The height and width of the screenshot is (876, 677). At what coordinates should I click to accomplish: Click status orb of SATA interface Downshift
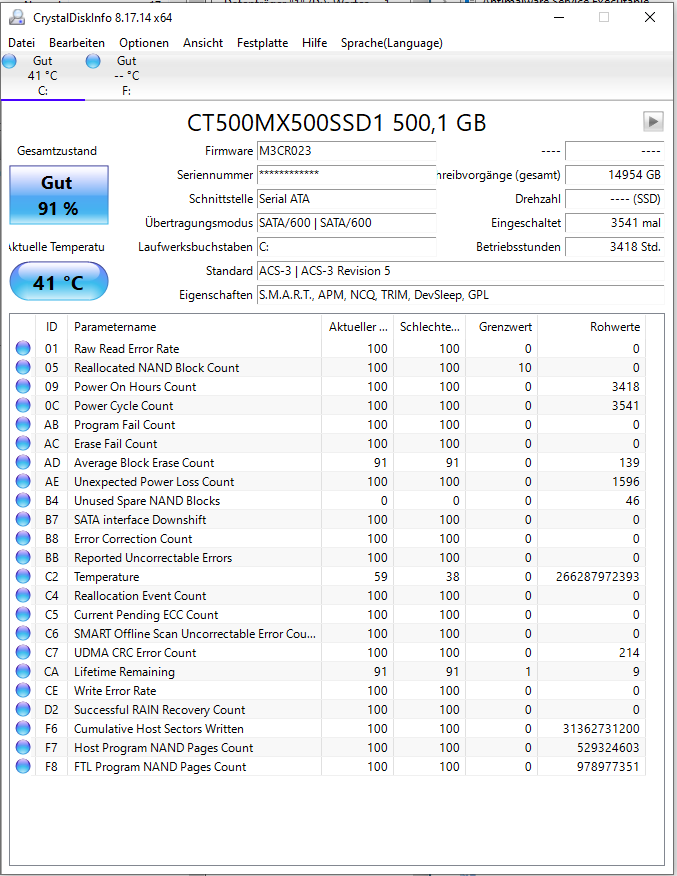click(23, 520)
